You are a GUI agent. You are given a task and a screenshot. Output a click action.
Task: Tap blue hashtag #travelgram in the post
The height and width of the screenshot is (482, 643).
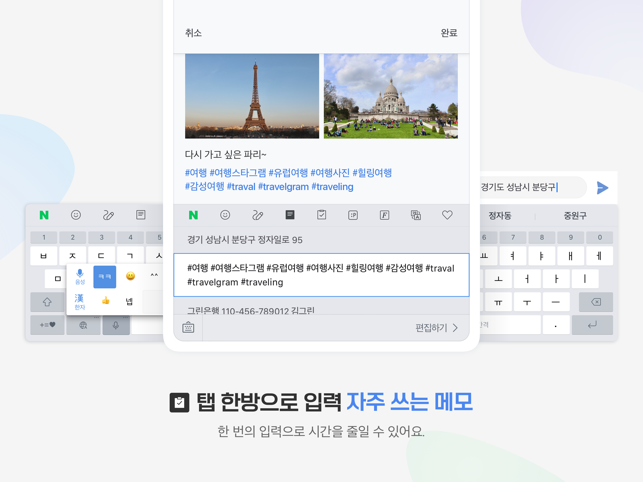[x=283, y=187]
